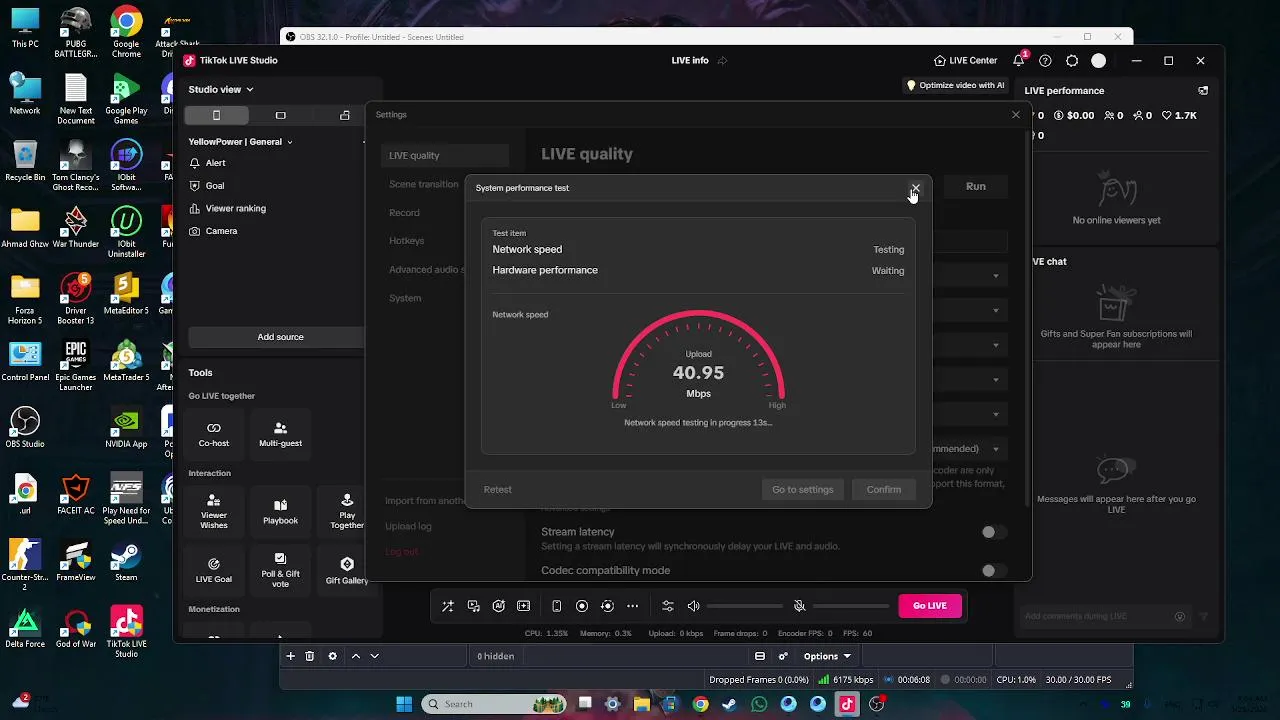
Task: Open the Poll & Gift vote tool
Action: (x=280, y=570)
